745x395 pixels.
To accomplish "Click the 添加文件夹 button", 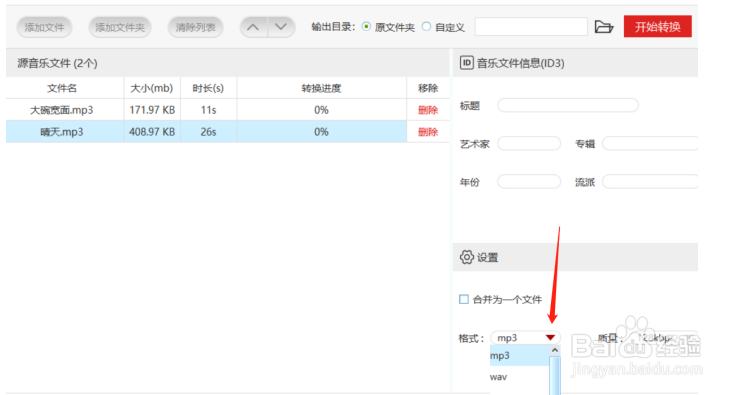I will (x=120, y=27).
